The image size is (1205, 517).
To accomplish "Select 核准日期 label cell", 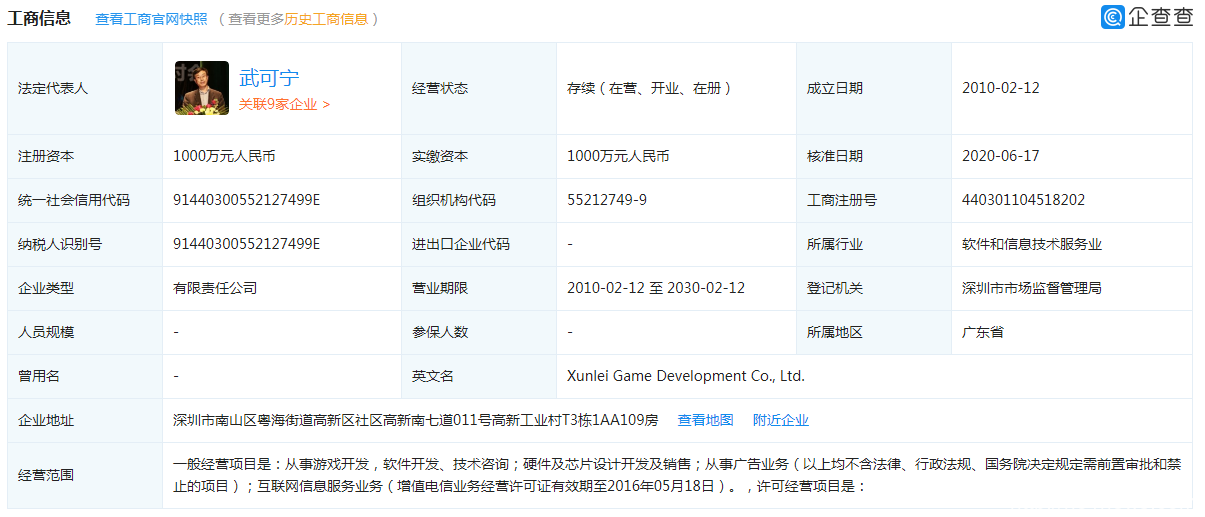I will pos(874,156).
